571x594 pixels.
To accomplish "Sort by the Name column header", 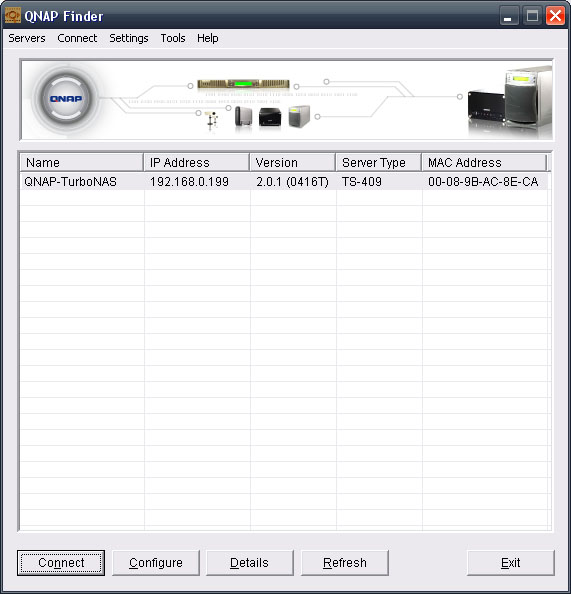I will point(82,163).
